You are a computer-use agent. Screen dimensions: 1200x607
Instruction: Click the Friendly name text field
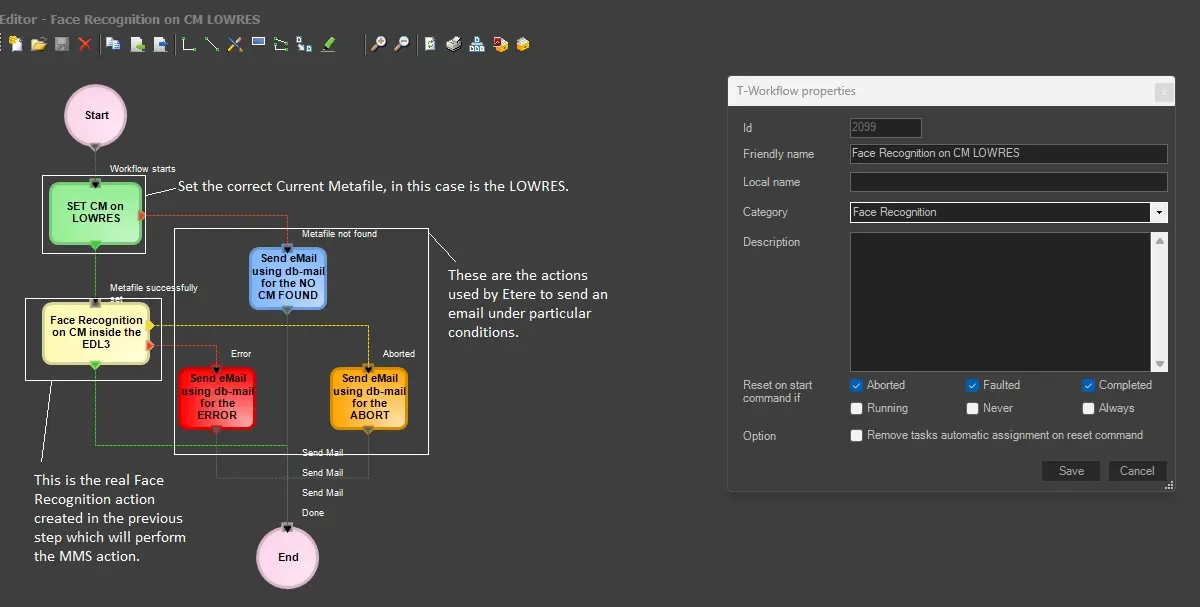point(1008,154)
